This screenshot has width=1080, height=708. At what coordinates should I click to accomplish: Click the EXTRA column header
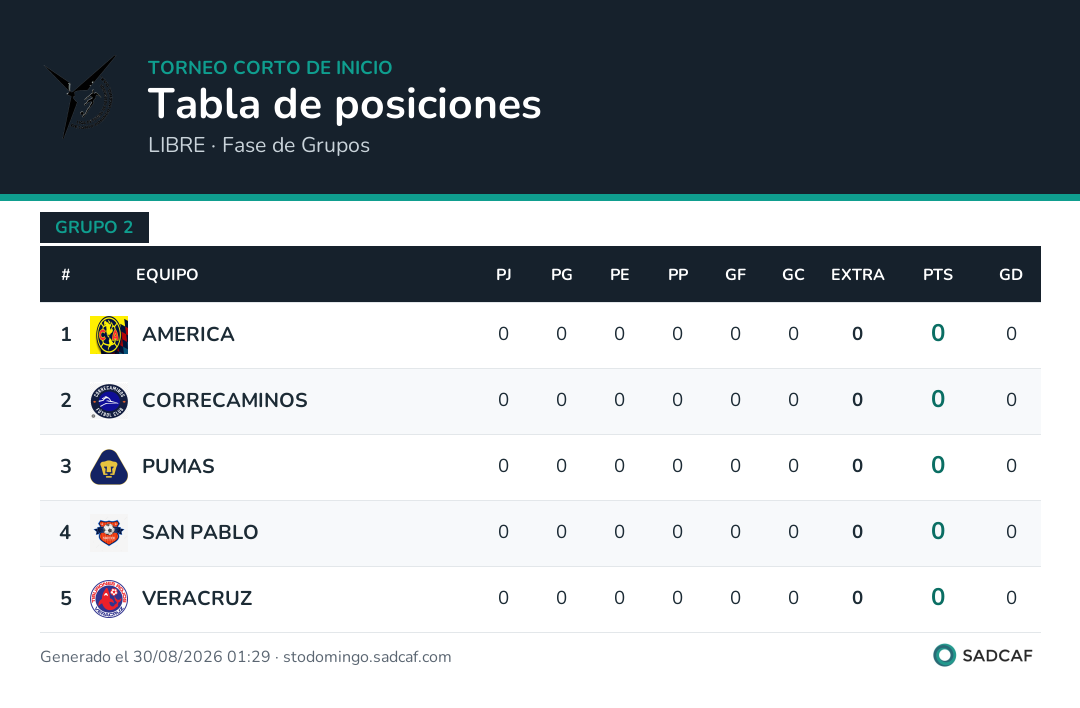point(858,275)
